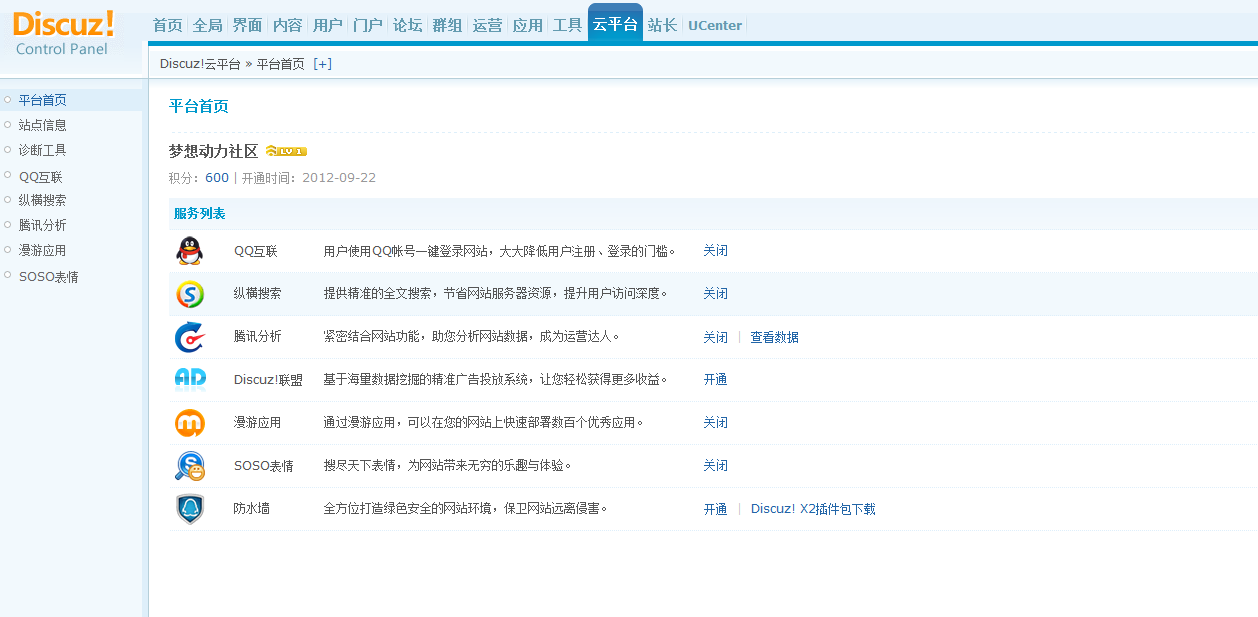Click 关闭 link for 漫游应用 service

[x=715, y=423]
